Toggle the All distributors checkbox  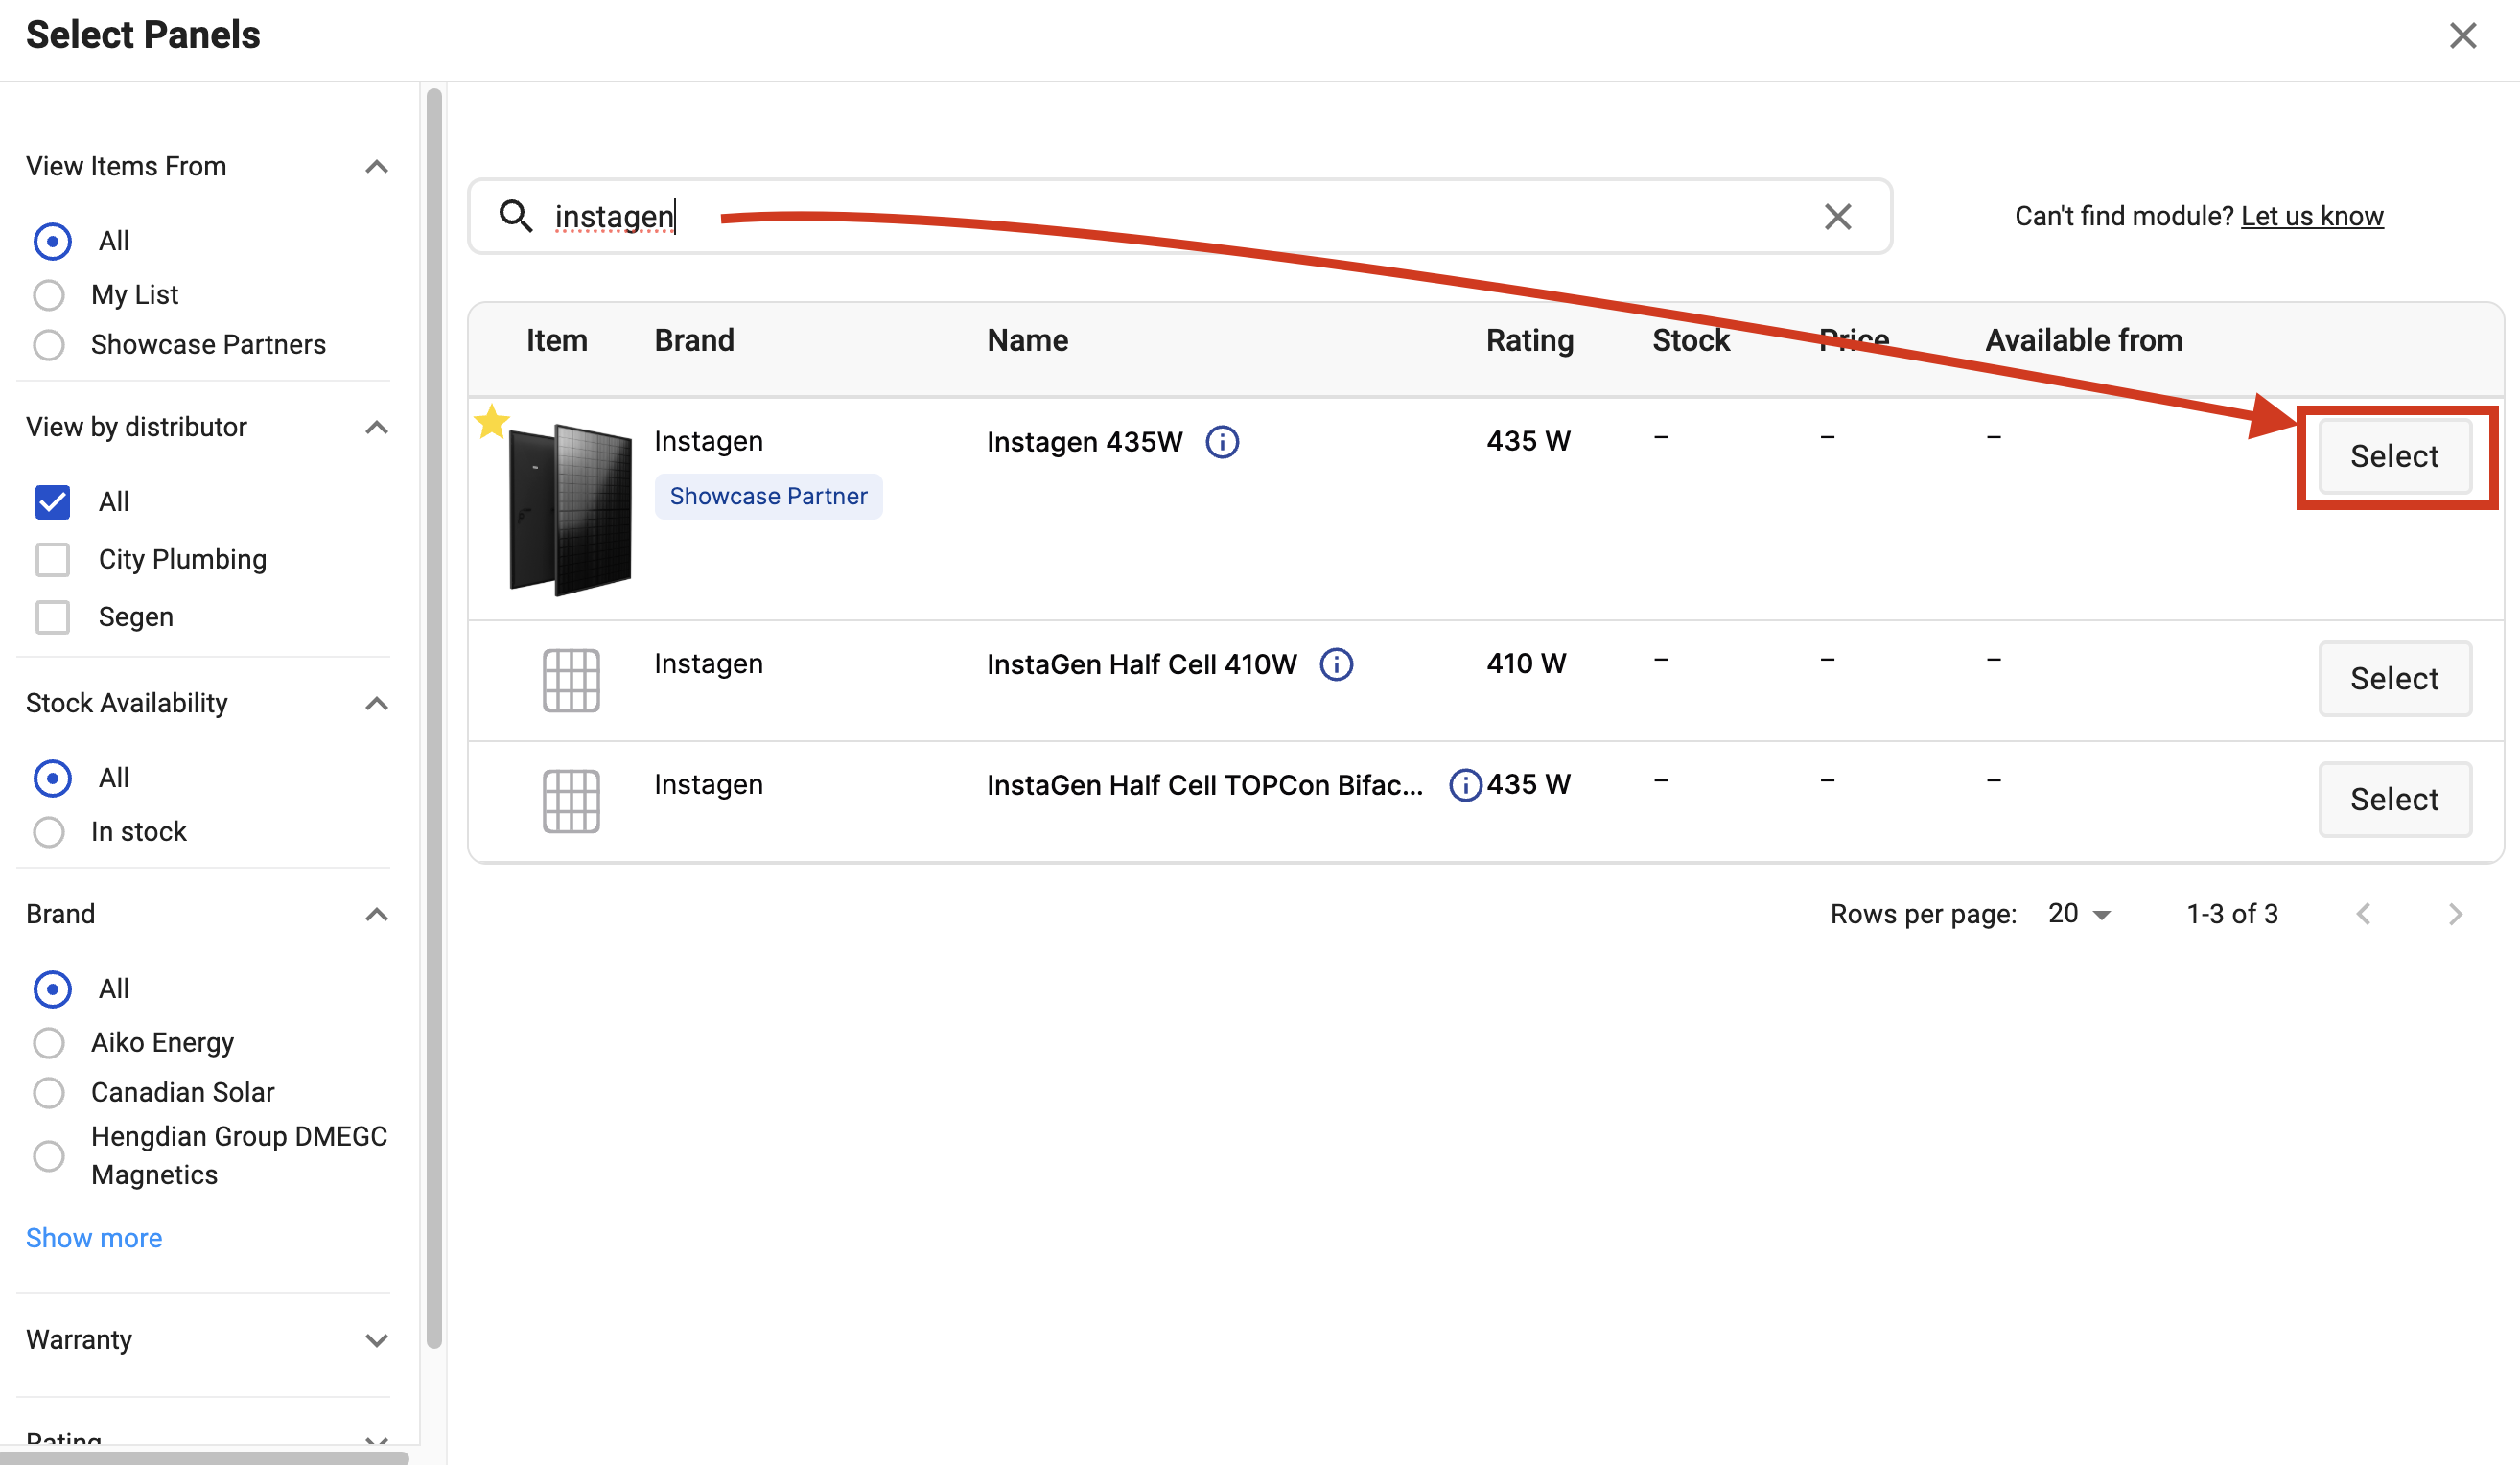[52, 502]
